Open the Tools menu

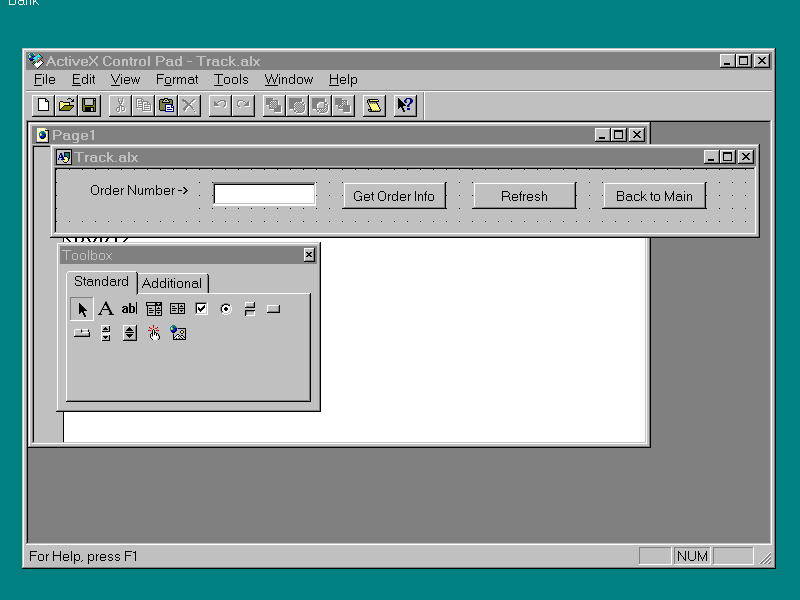[x=231, y=80]
